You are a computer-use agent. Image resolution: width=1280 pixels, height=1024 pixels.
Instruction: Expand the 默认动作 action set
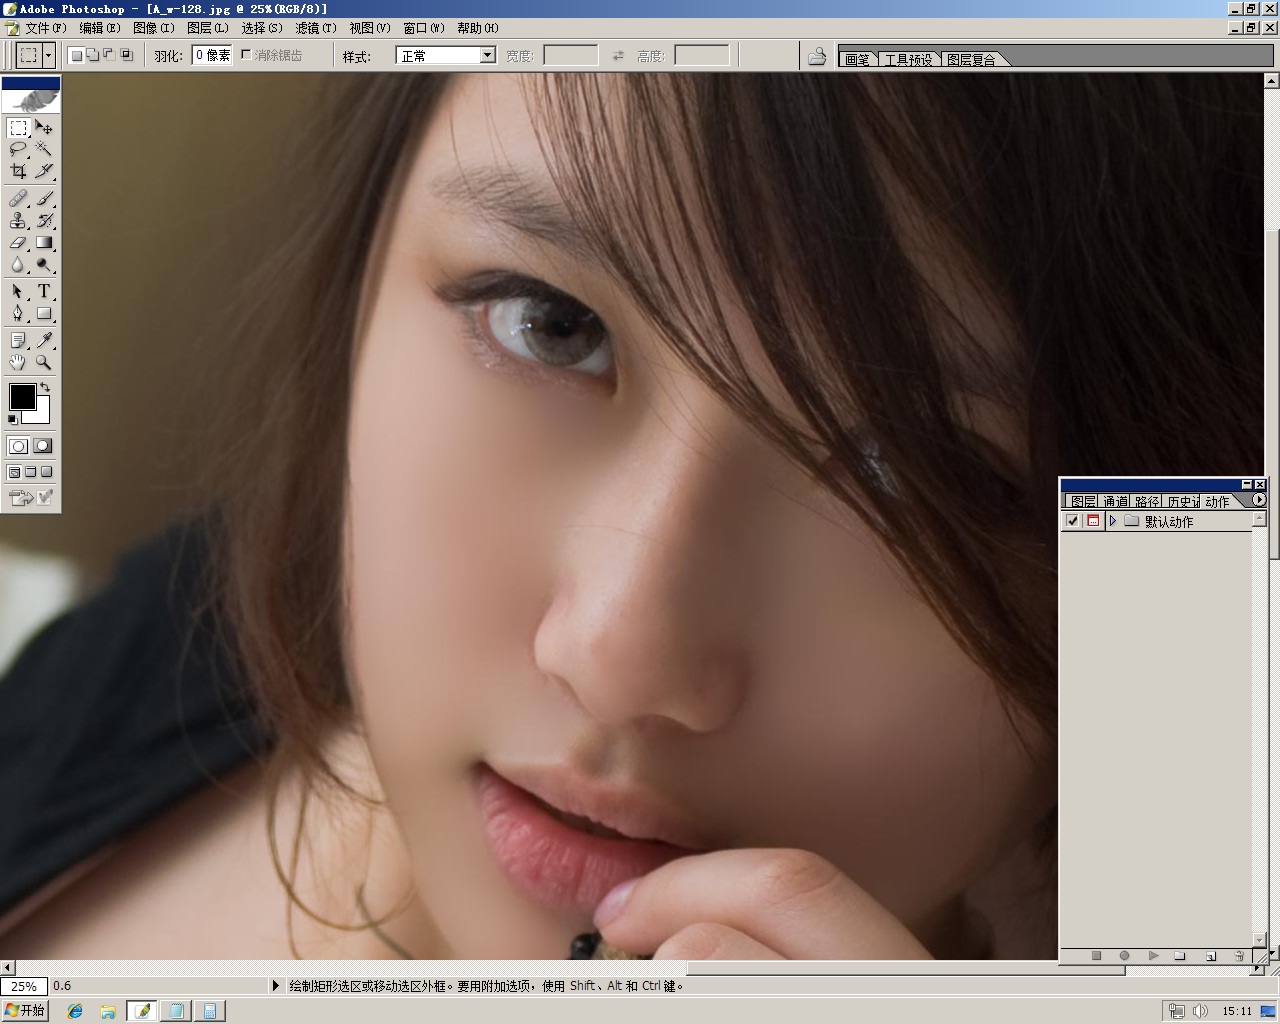pyautogui.click(x=1112, y=521)
